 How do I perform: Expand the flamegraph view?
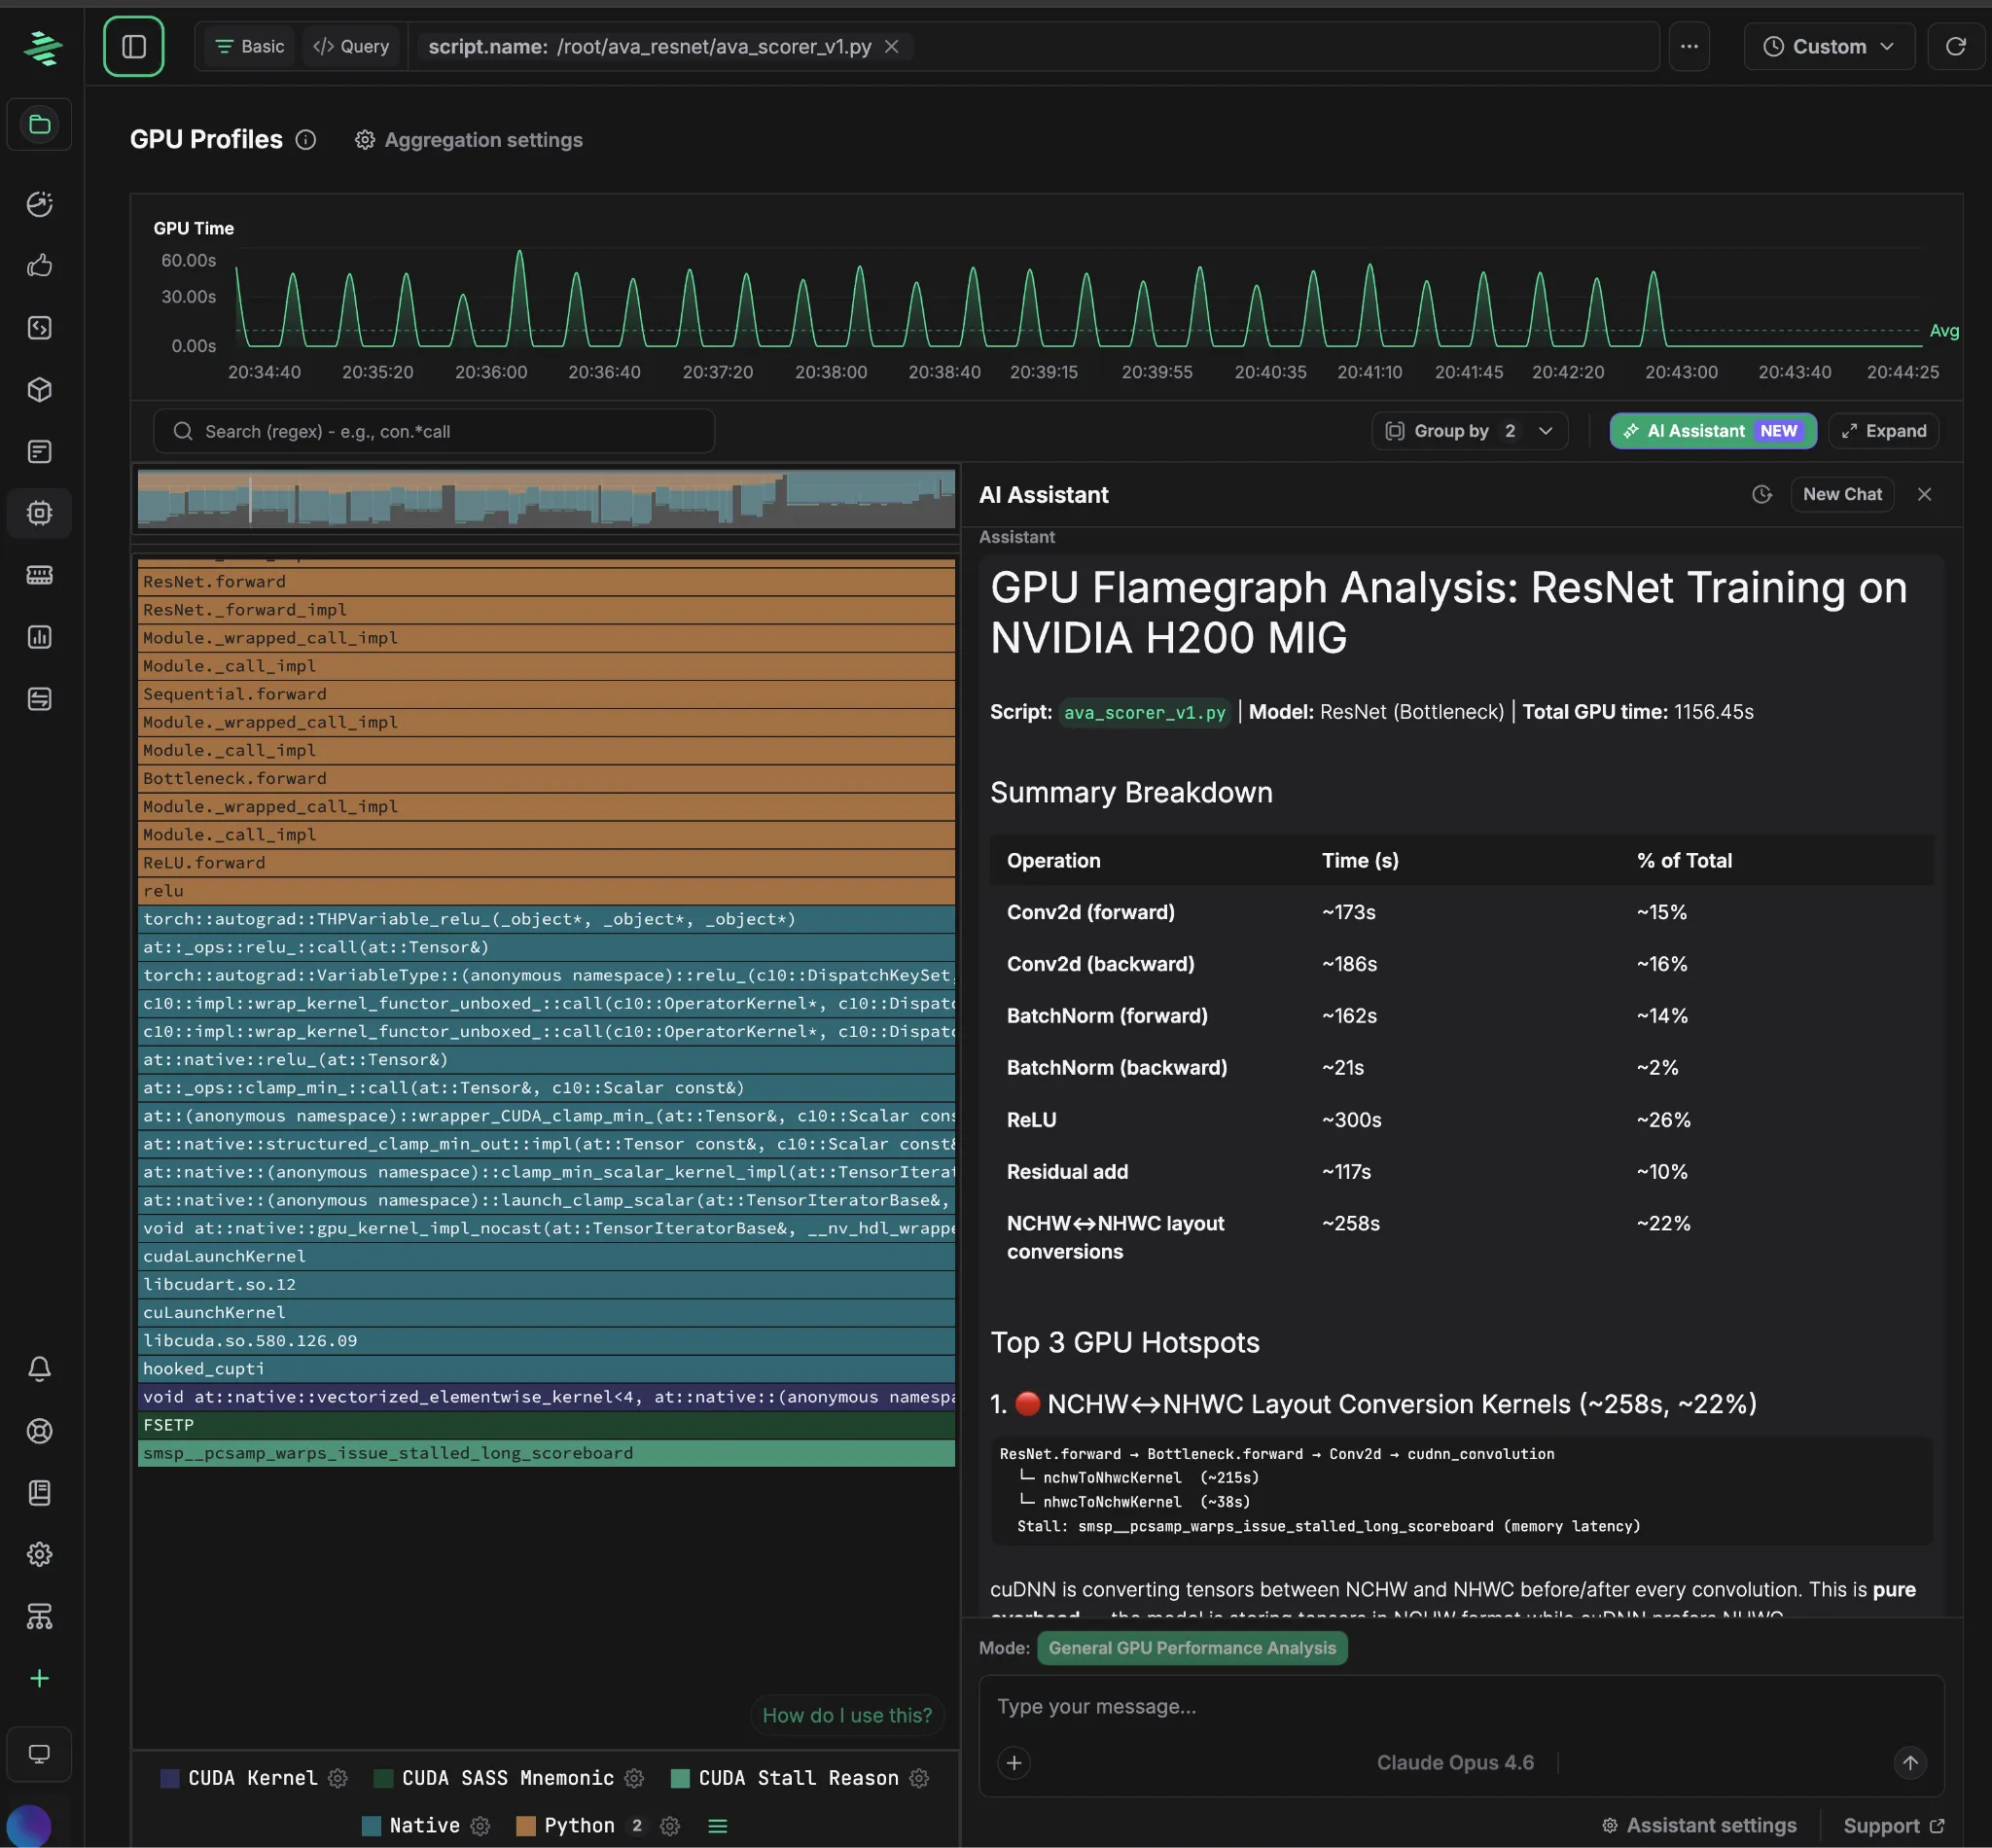click(1884, 431)
